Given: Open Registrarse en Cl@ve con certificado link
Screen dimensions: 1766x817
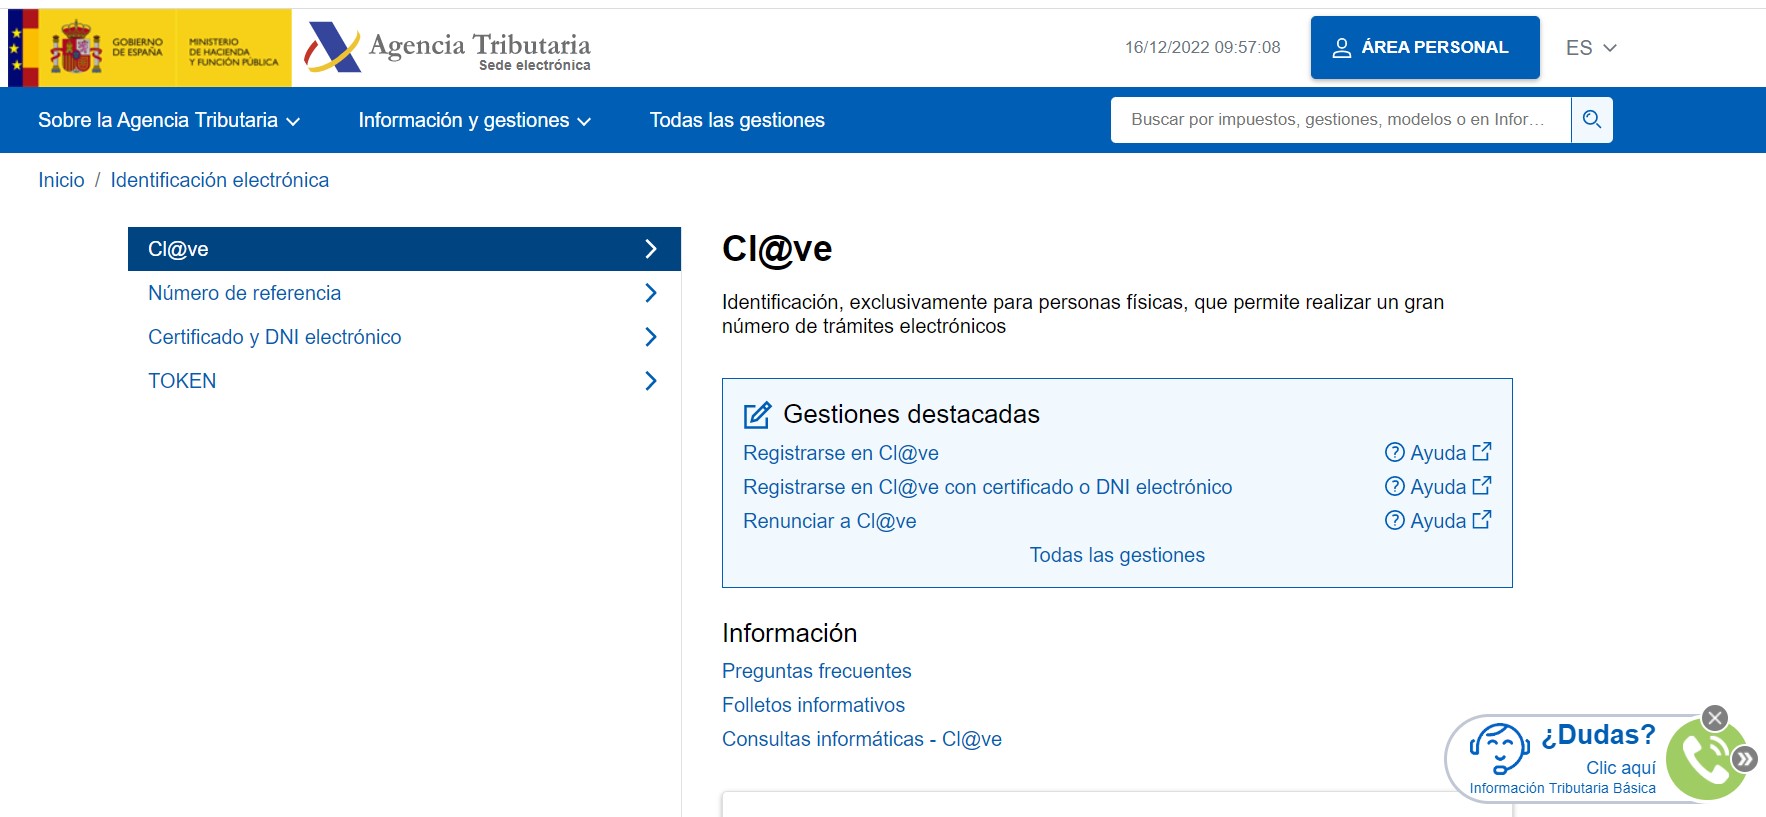Looking at the screenshot, I should [x=988, y=487].
